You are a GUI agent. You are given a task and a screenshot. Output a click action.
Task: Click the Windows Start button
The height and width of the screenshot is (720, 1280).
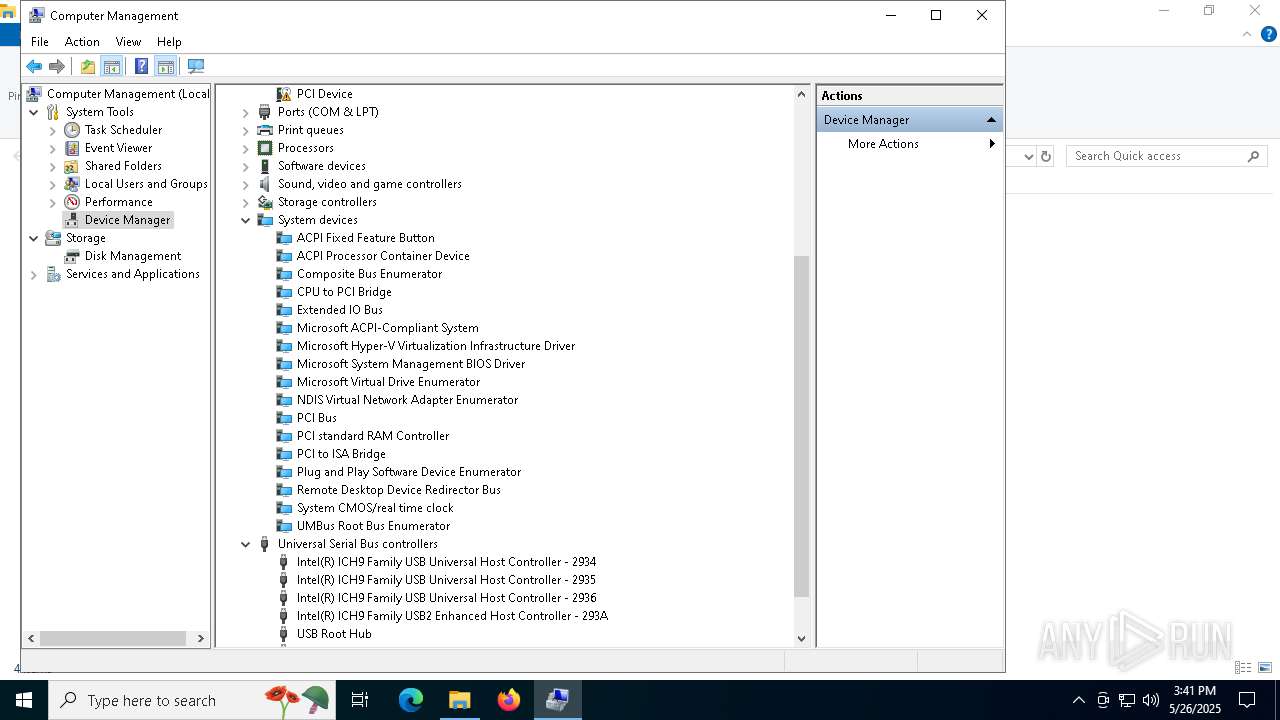(24, 700)
